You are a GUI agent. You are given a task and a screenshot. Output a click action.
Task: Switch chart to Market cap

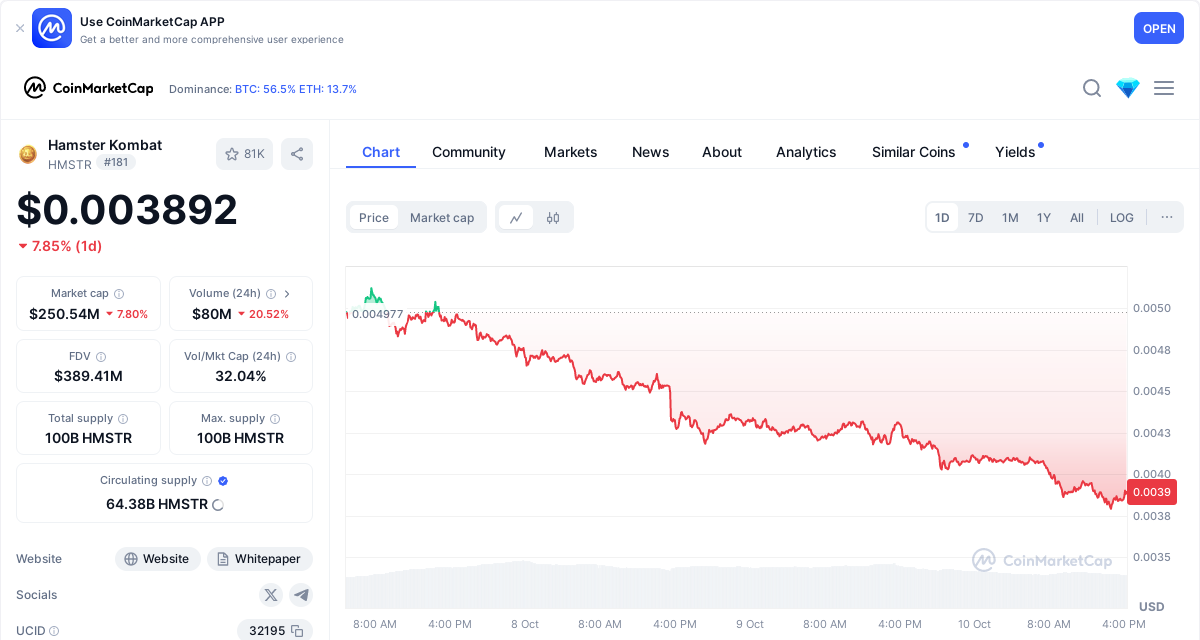tap(442, 217)
